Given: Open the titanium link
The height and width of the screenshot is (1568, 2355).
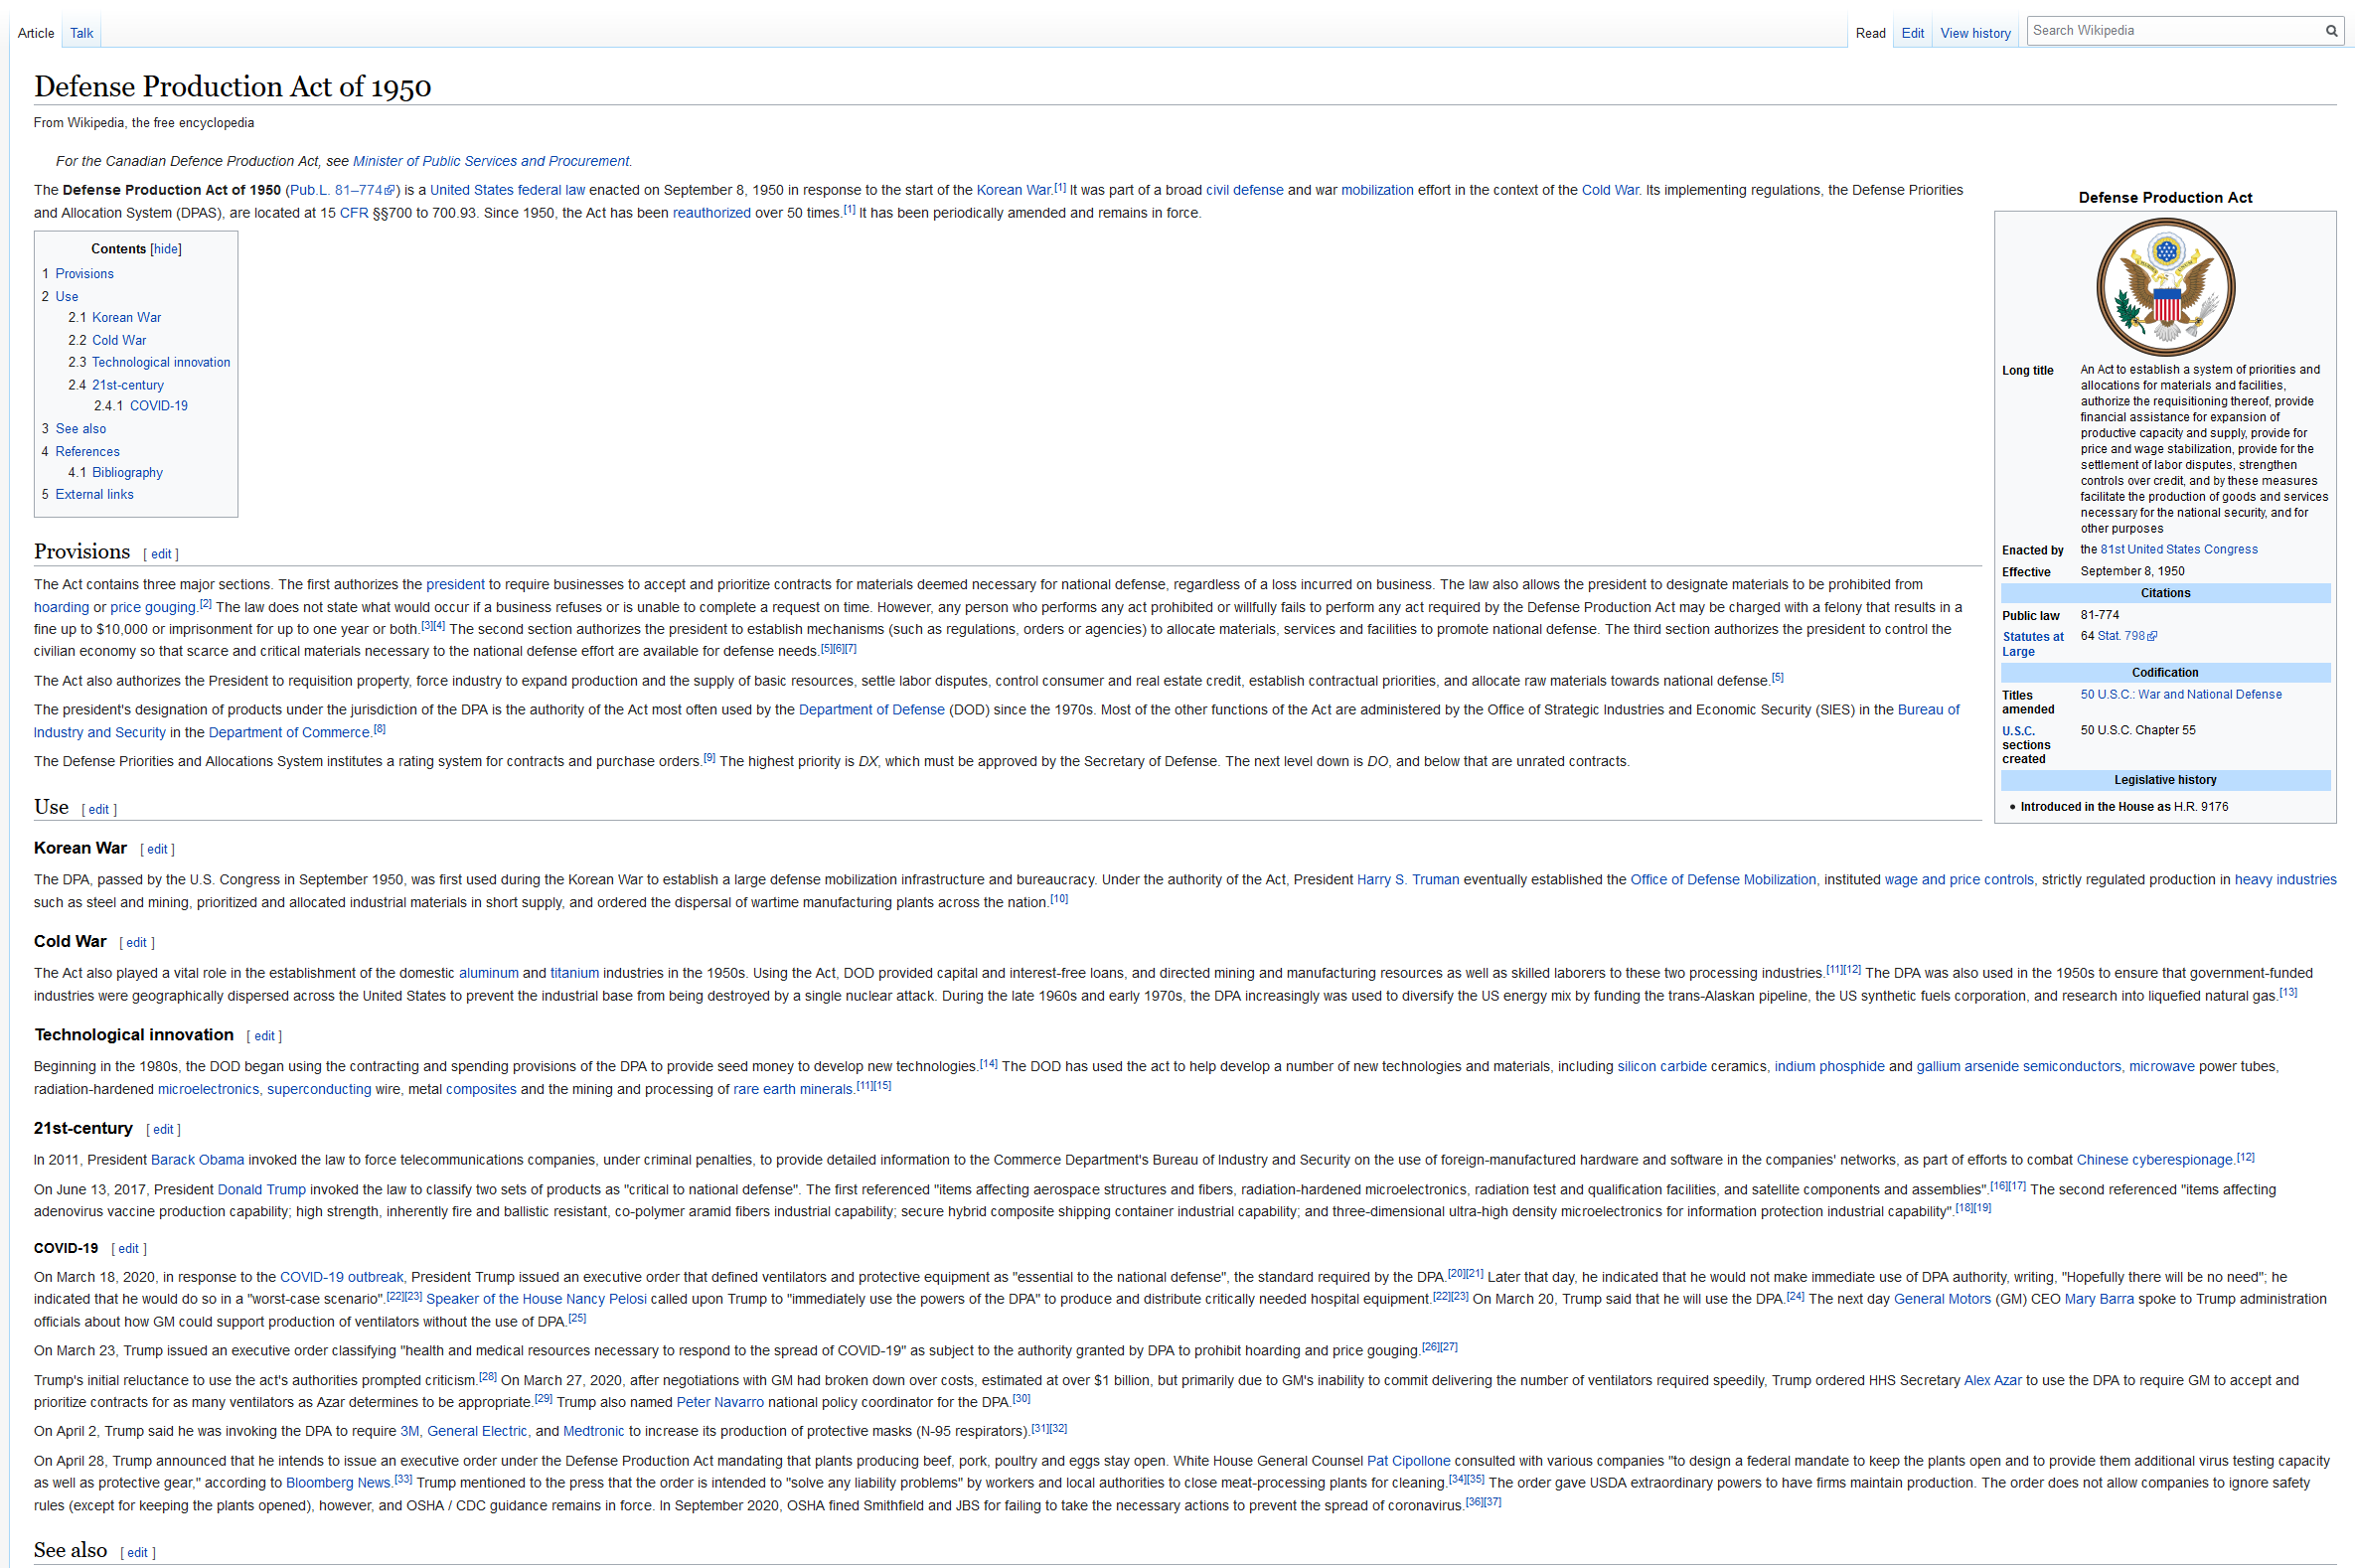Looking at the screenshot, I should (574, 974).
